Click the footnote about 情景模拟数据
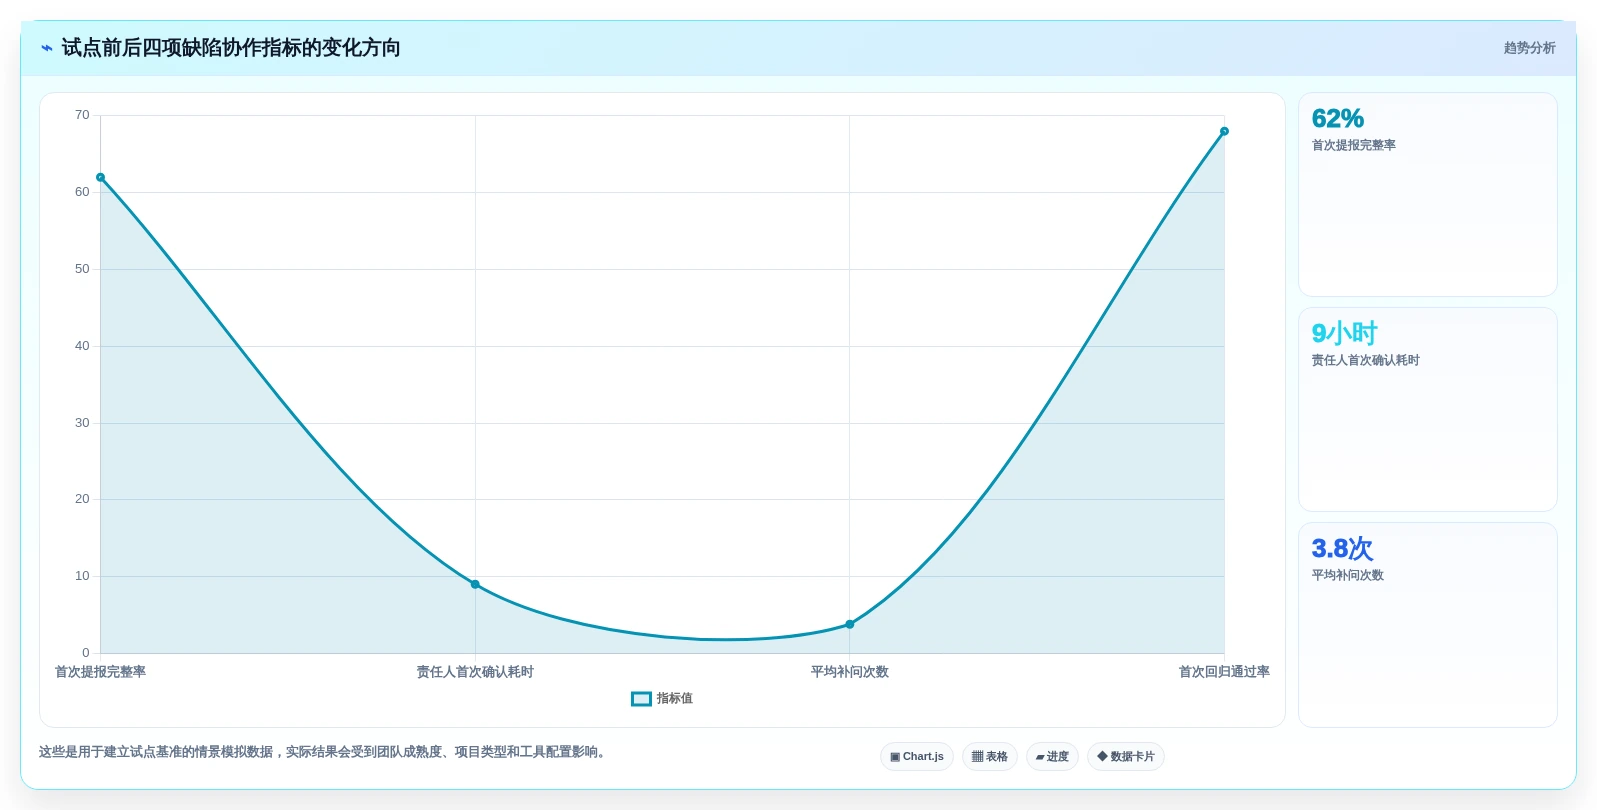 pos(324,752)
